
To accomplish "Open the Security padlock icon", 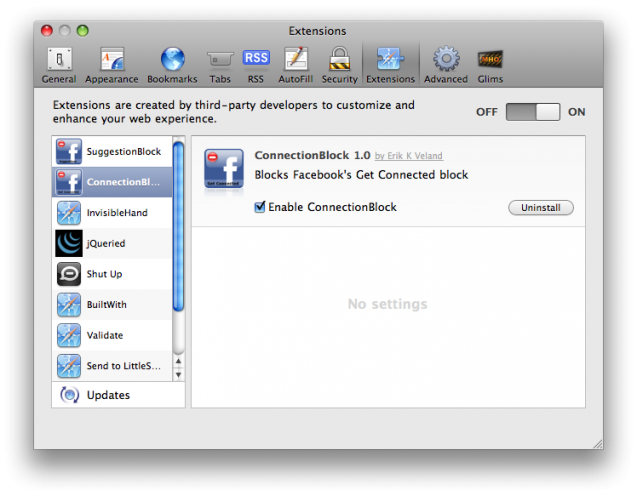I will point(340,59).
